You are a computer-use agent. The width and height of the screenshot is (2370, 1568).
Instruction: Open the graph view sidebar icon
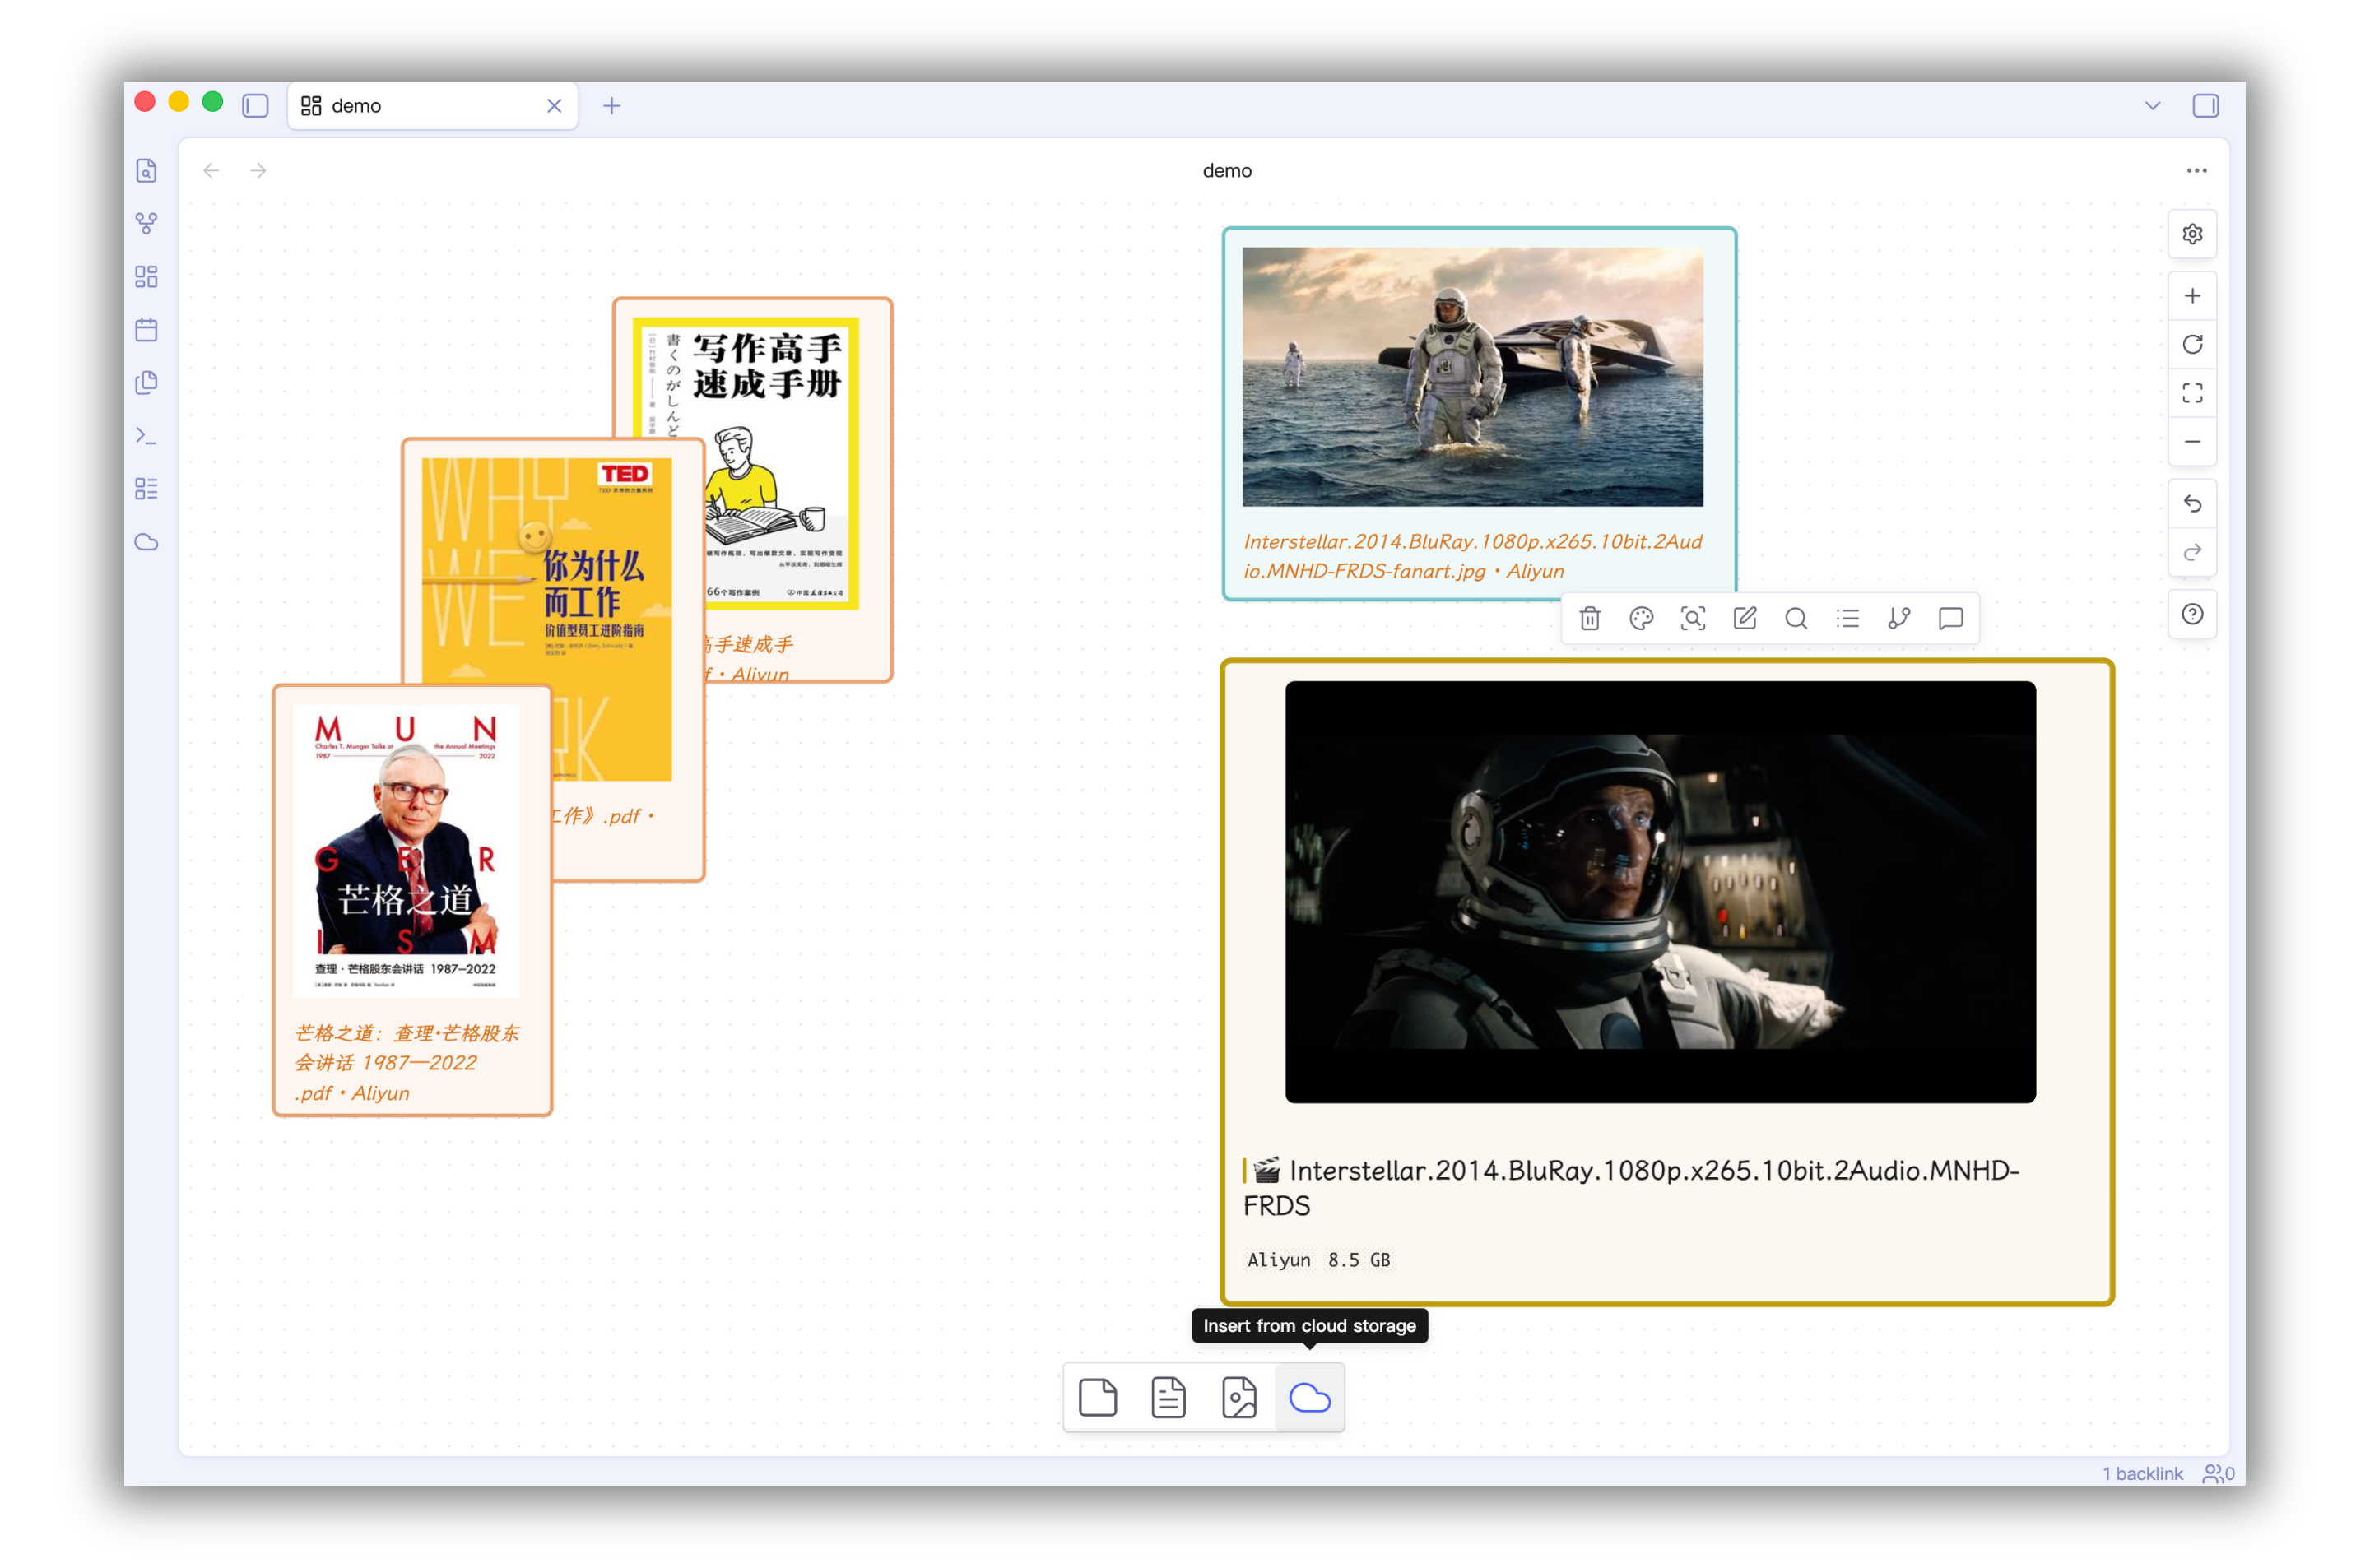point(147,224)
